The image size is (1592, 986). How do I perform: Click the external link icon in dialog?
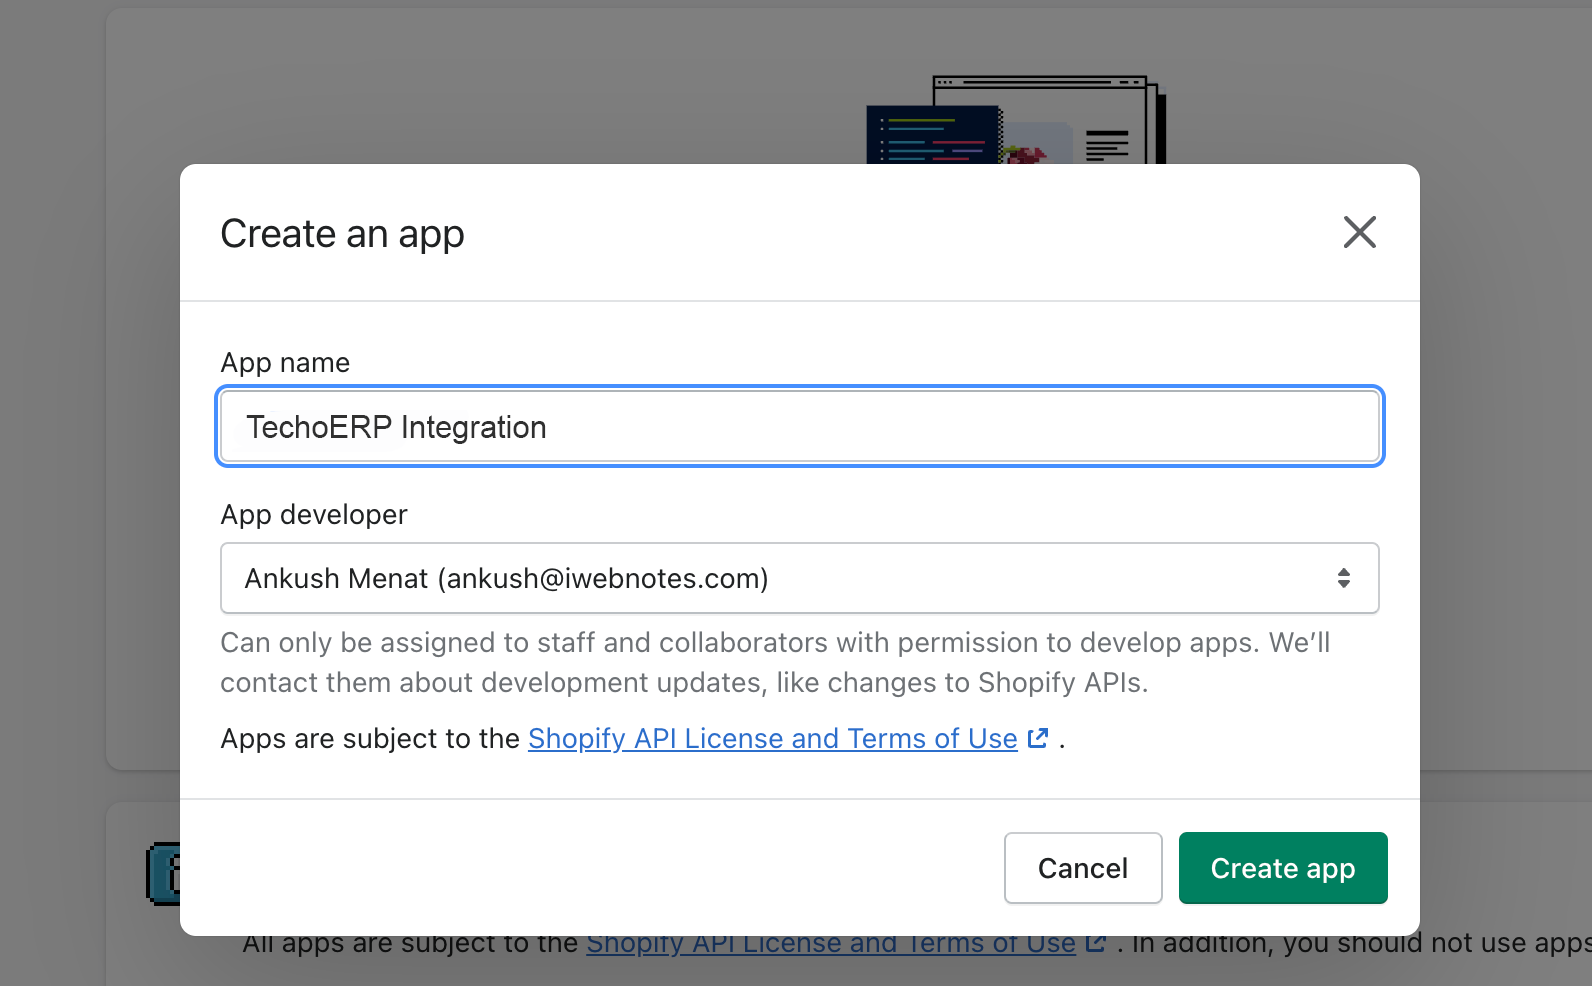click(1038, 738)
